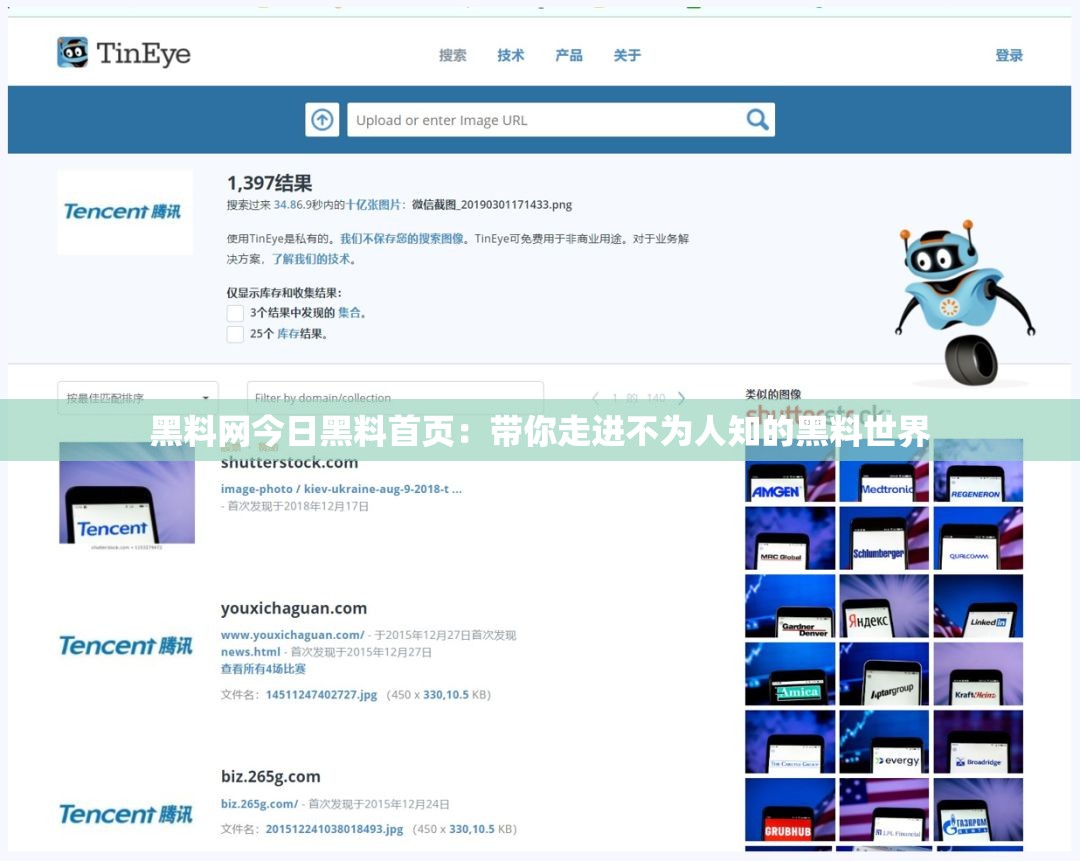The image size is (1080, 861).
Task: Open the Carlyle Group similar image thumbnail
Action: [790, 743]
